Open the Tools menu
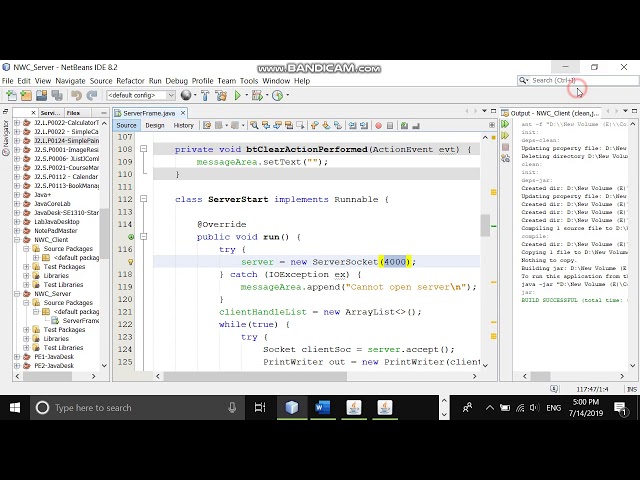 tap(249, 81)
